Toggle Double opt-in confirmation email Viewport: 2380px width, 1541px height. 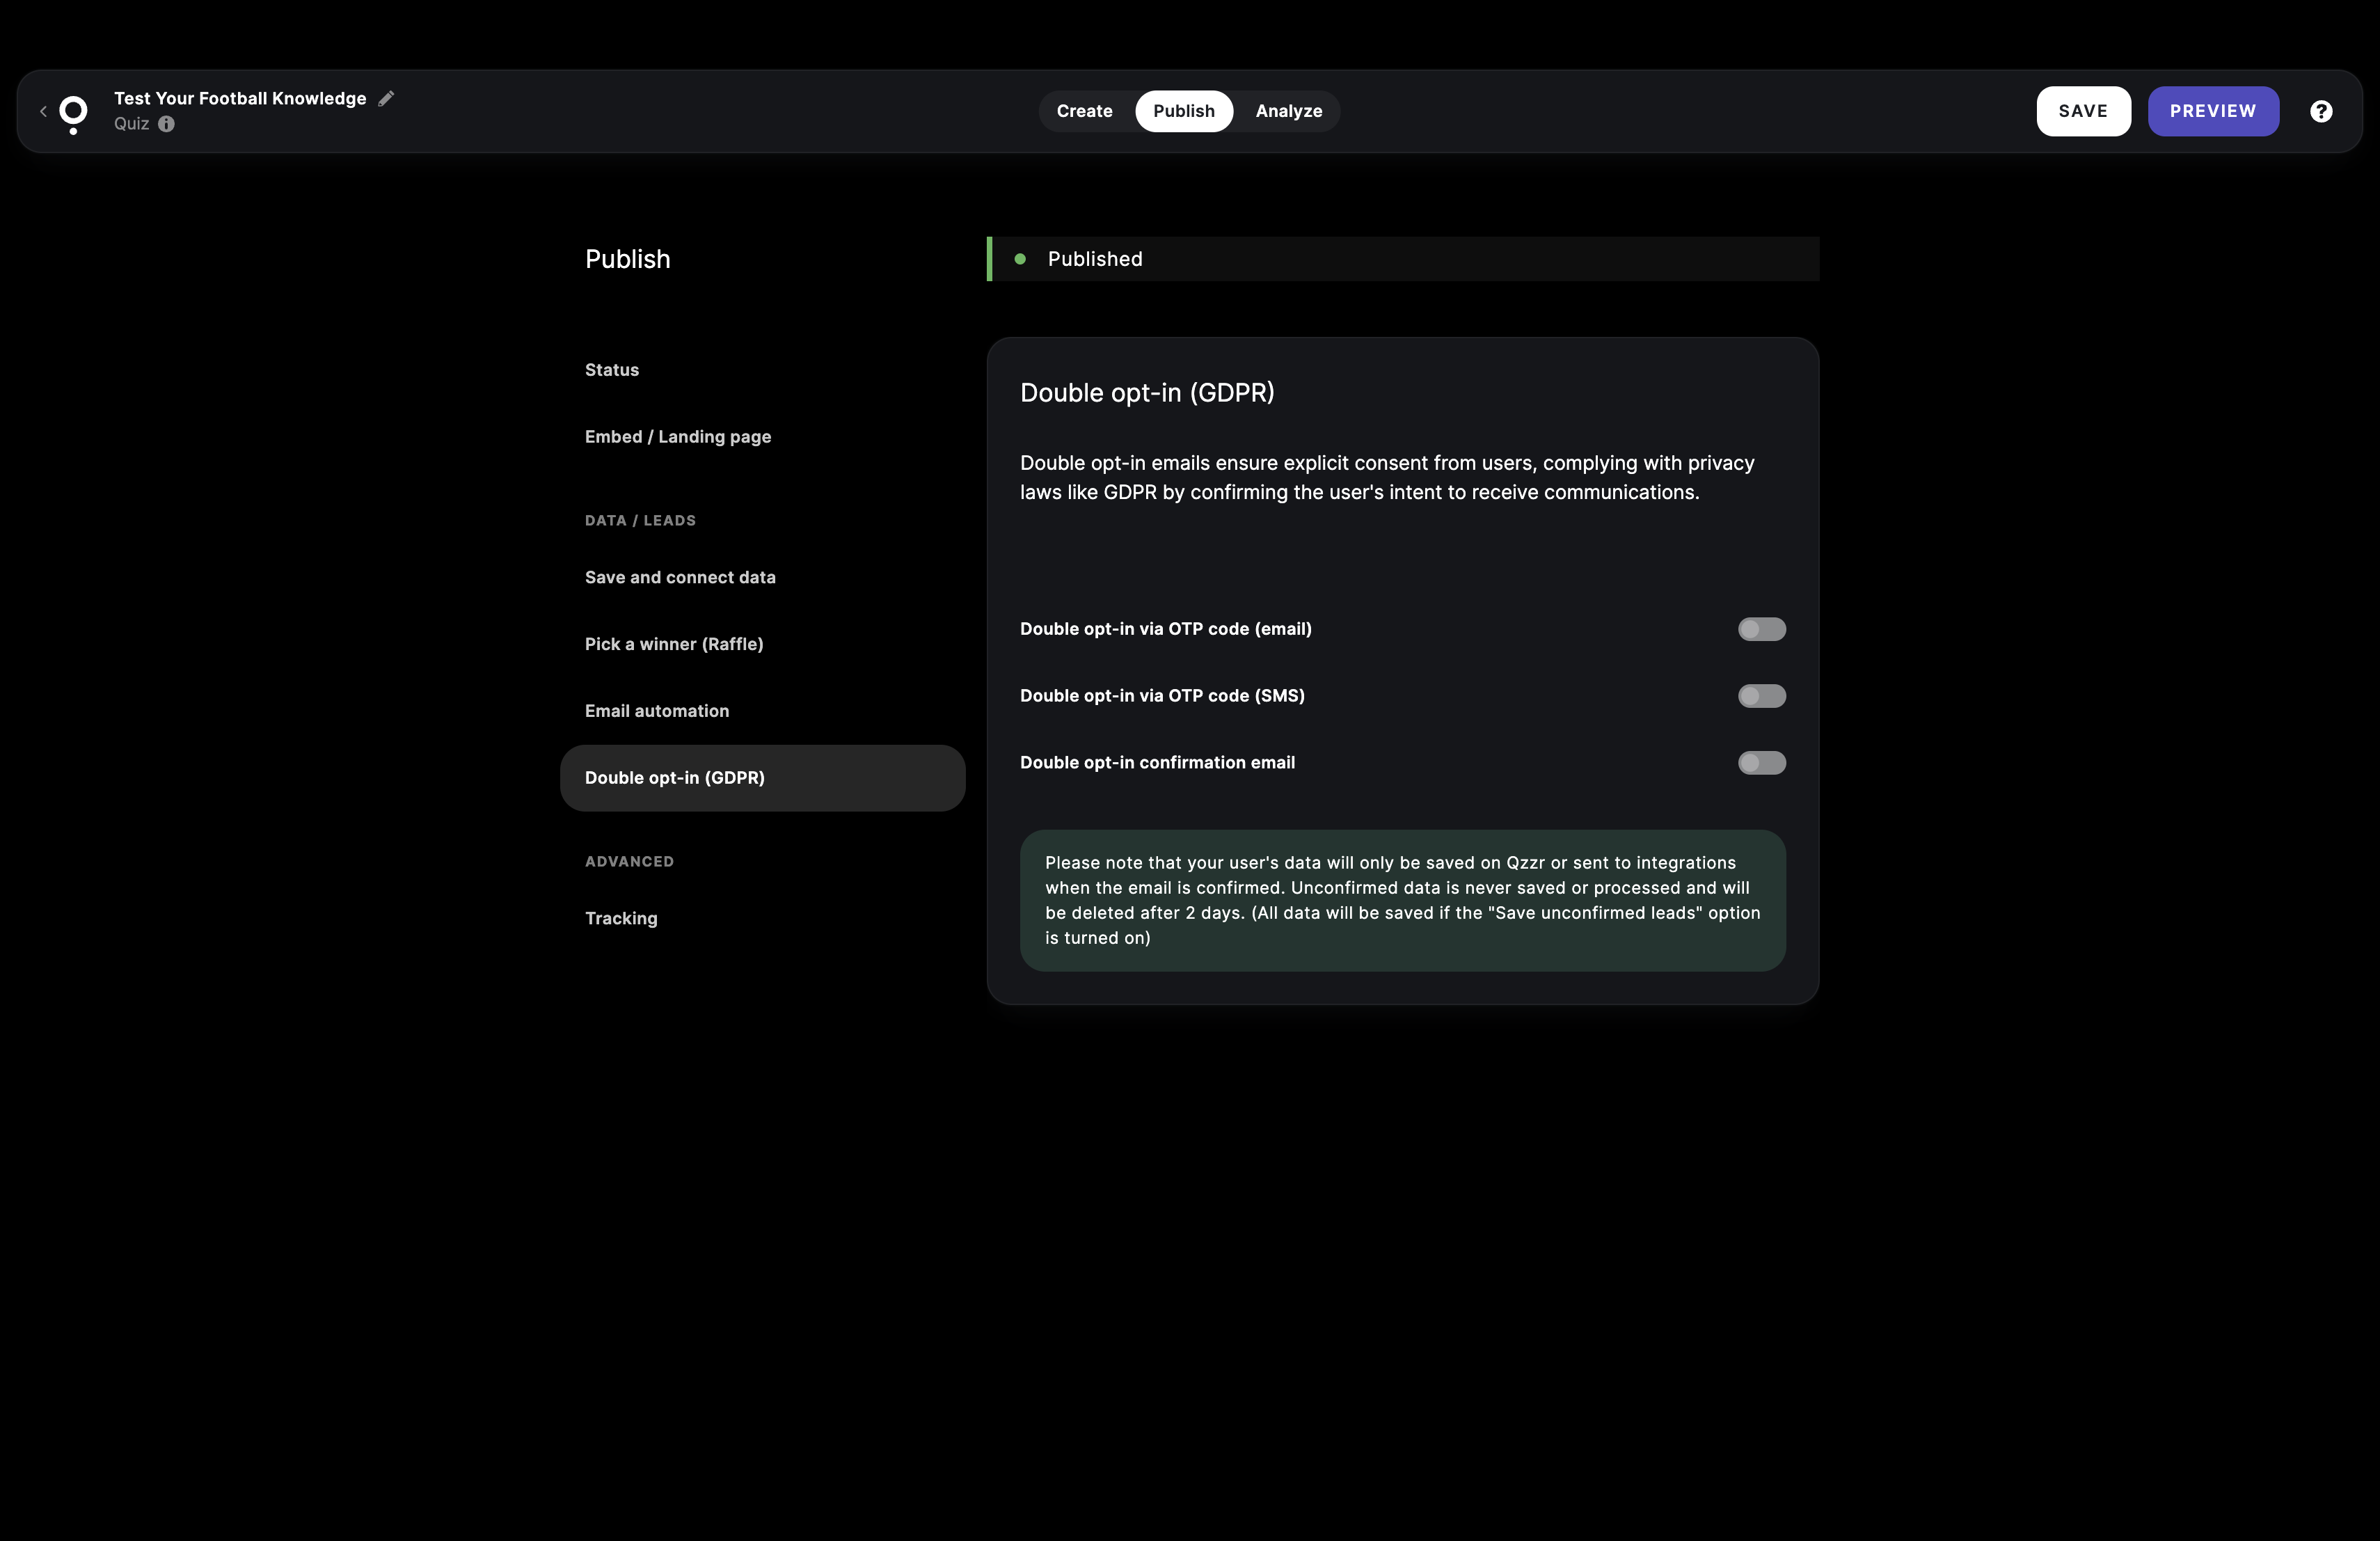coord(1761,763)
